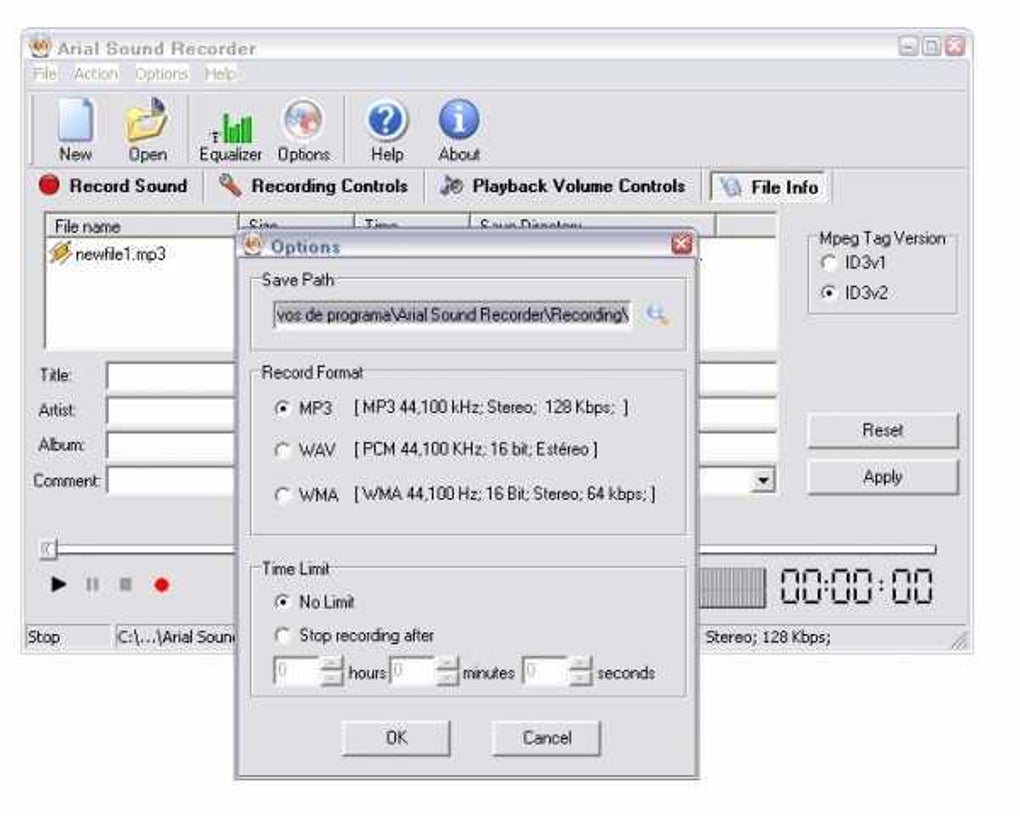Confirm options with OK button

396,738
